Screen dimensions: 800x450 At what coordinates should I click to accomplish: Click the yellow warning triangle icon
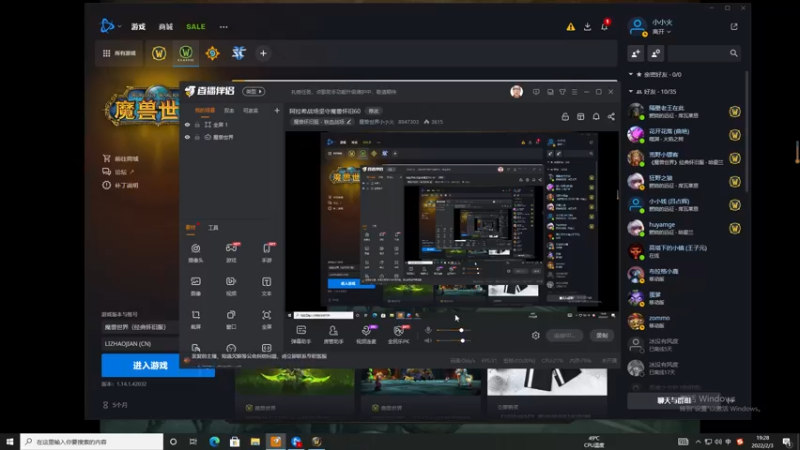coord(570,27)
